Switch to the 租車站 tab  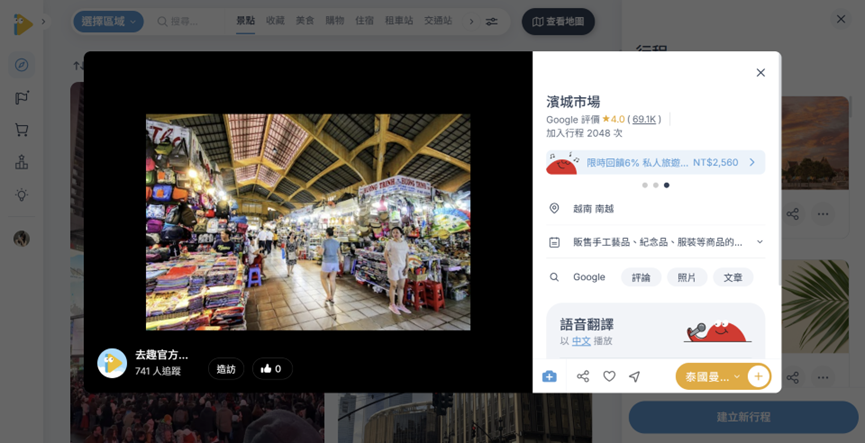click(x=399, y=21)
